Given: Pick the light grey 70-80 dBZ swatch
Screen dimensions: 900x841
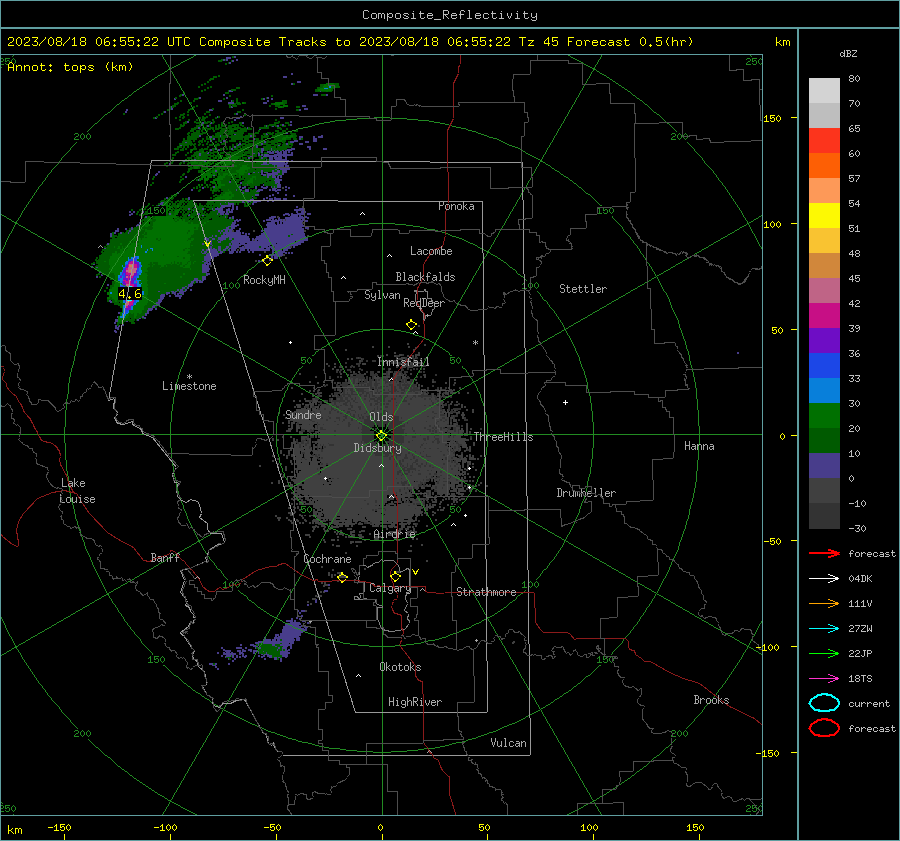Looking at the screenshot, I should (824, 91).
